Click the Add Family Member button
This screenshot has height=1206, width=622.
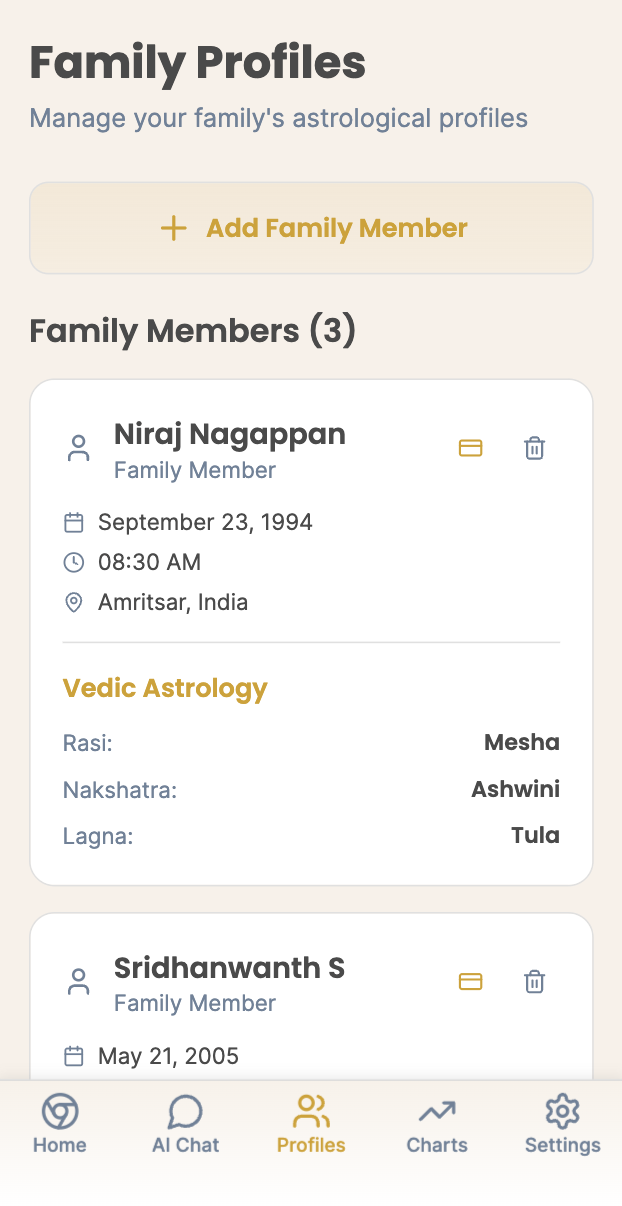pos(311,228)
